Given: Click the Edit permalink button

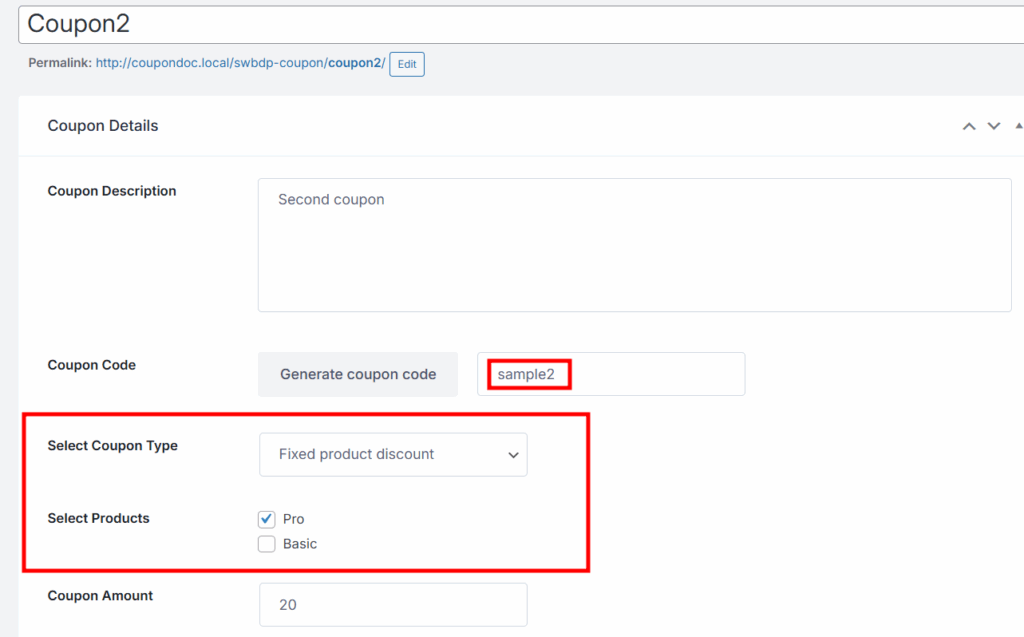Looking at the screenshot, I should coord(407,64).
